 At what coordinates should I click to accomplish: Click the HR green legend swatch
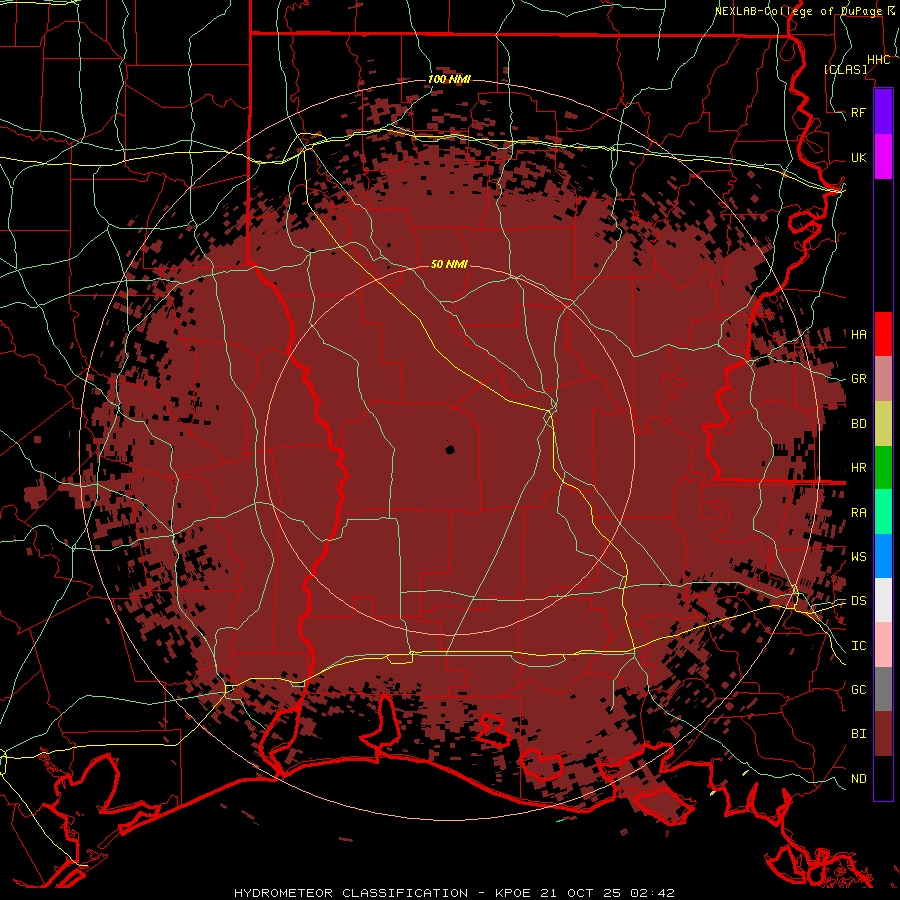pos(883,467)
